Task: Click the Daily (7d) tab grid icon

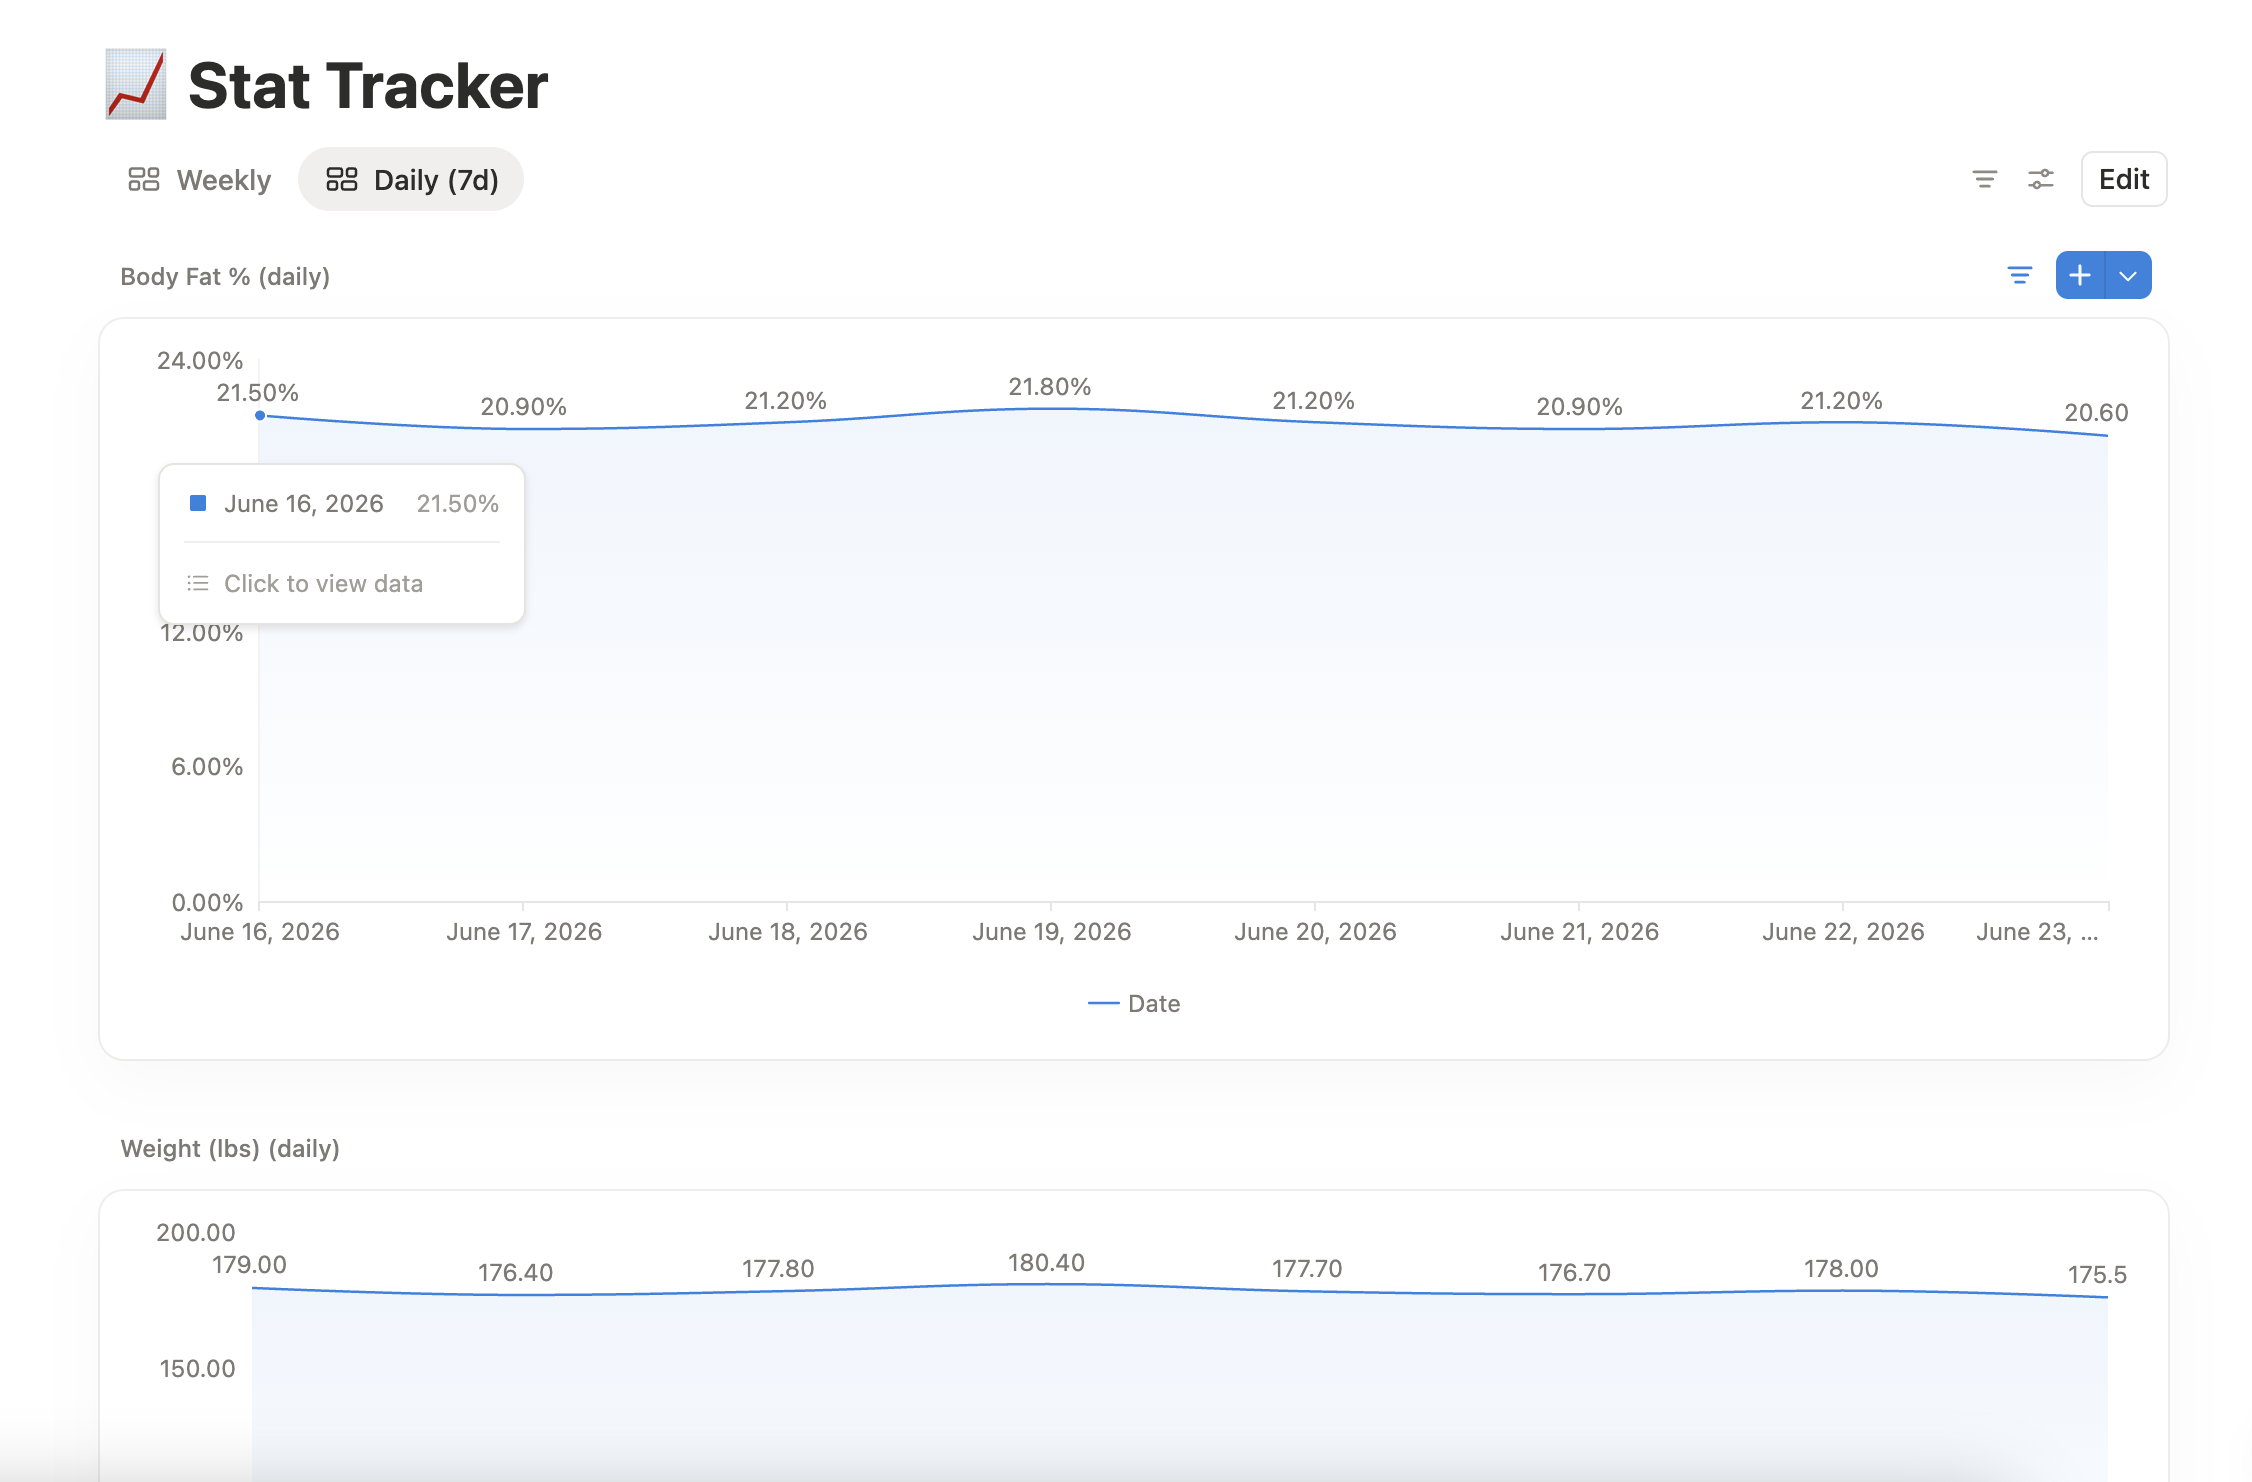Action: pos(342,180)
